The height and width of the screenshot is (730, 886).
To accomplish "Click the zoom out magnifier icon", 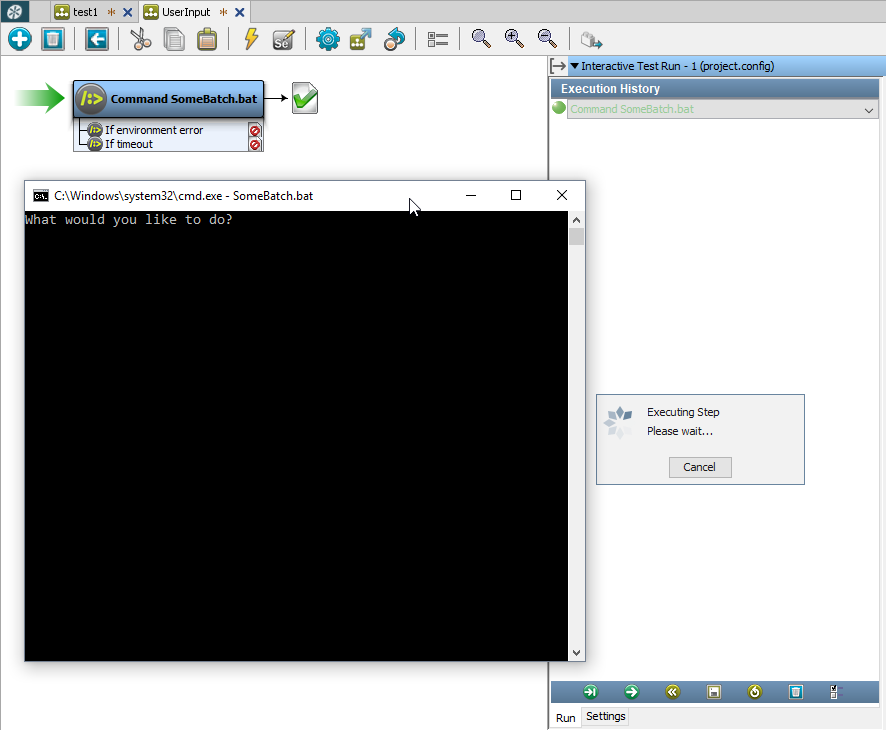I will click(547, 39).
